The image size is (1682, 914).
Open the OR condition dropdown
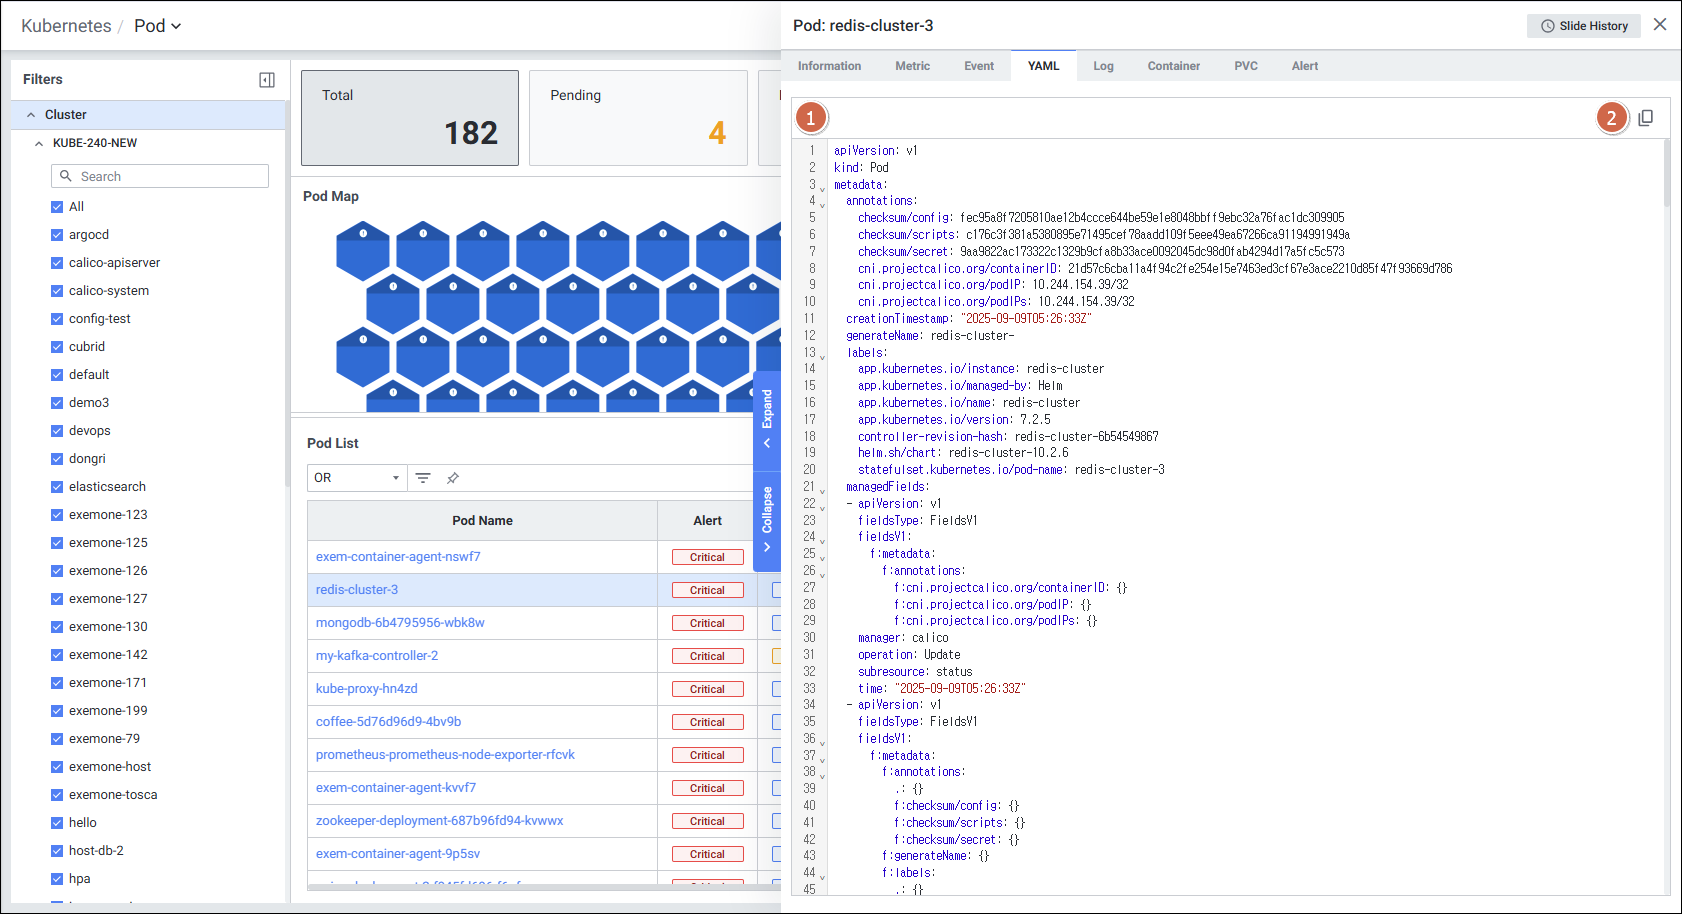(x=356, y=478)
